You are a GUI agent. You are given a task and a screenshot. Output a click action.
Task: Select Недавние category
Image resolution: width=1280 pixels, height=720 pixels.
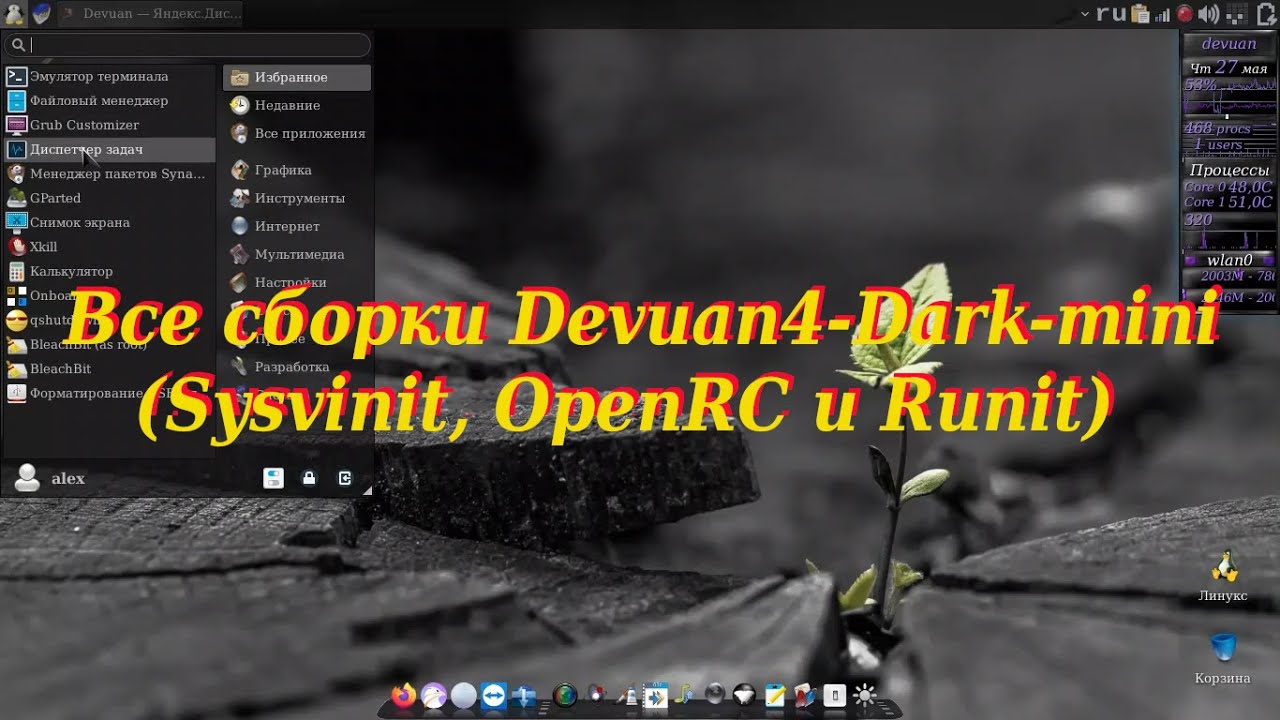pyautogui.click(x=297, y=105)
